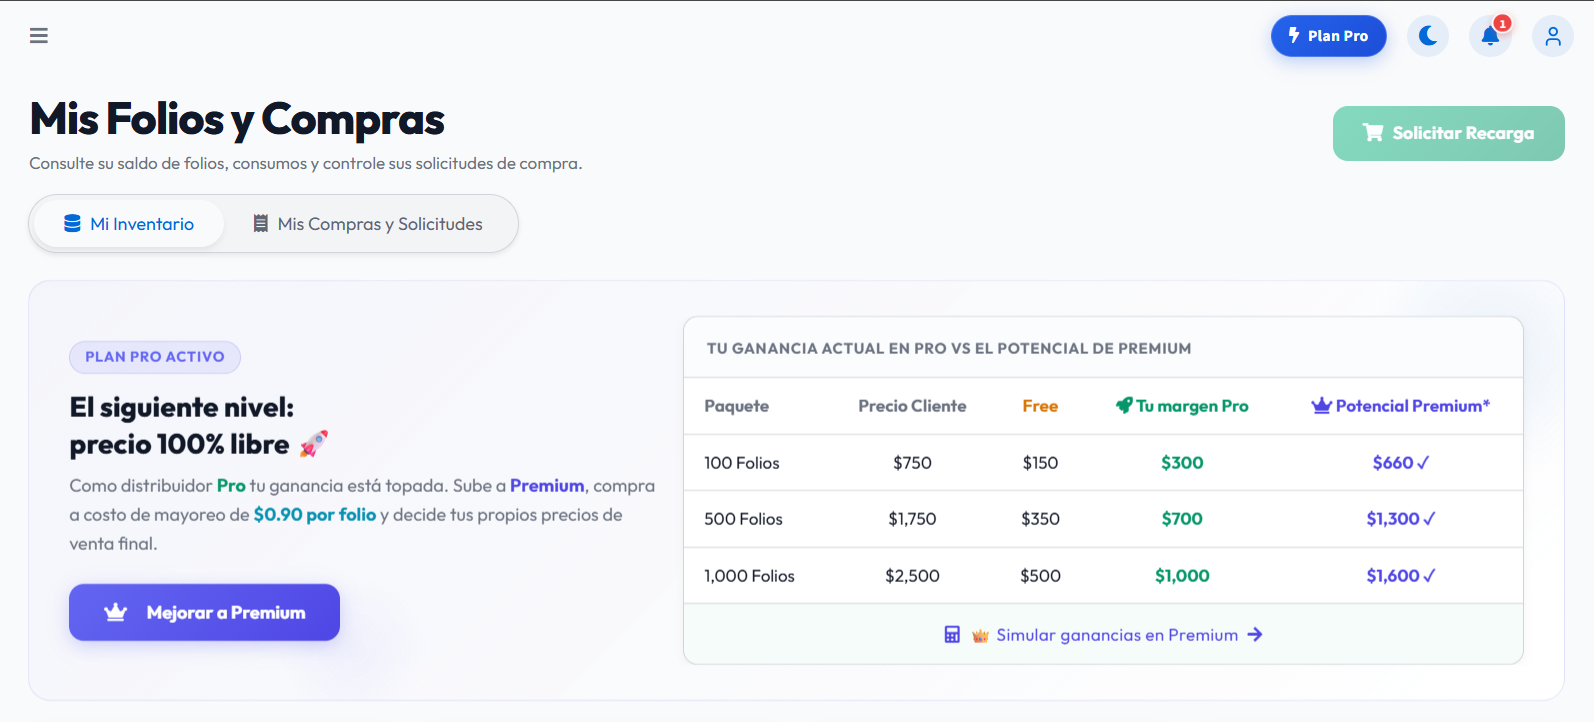Click the lightning bolt icon in Plan Pro

pos(1294,35)
